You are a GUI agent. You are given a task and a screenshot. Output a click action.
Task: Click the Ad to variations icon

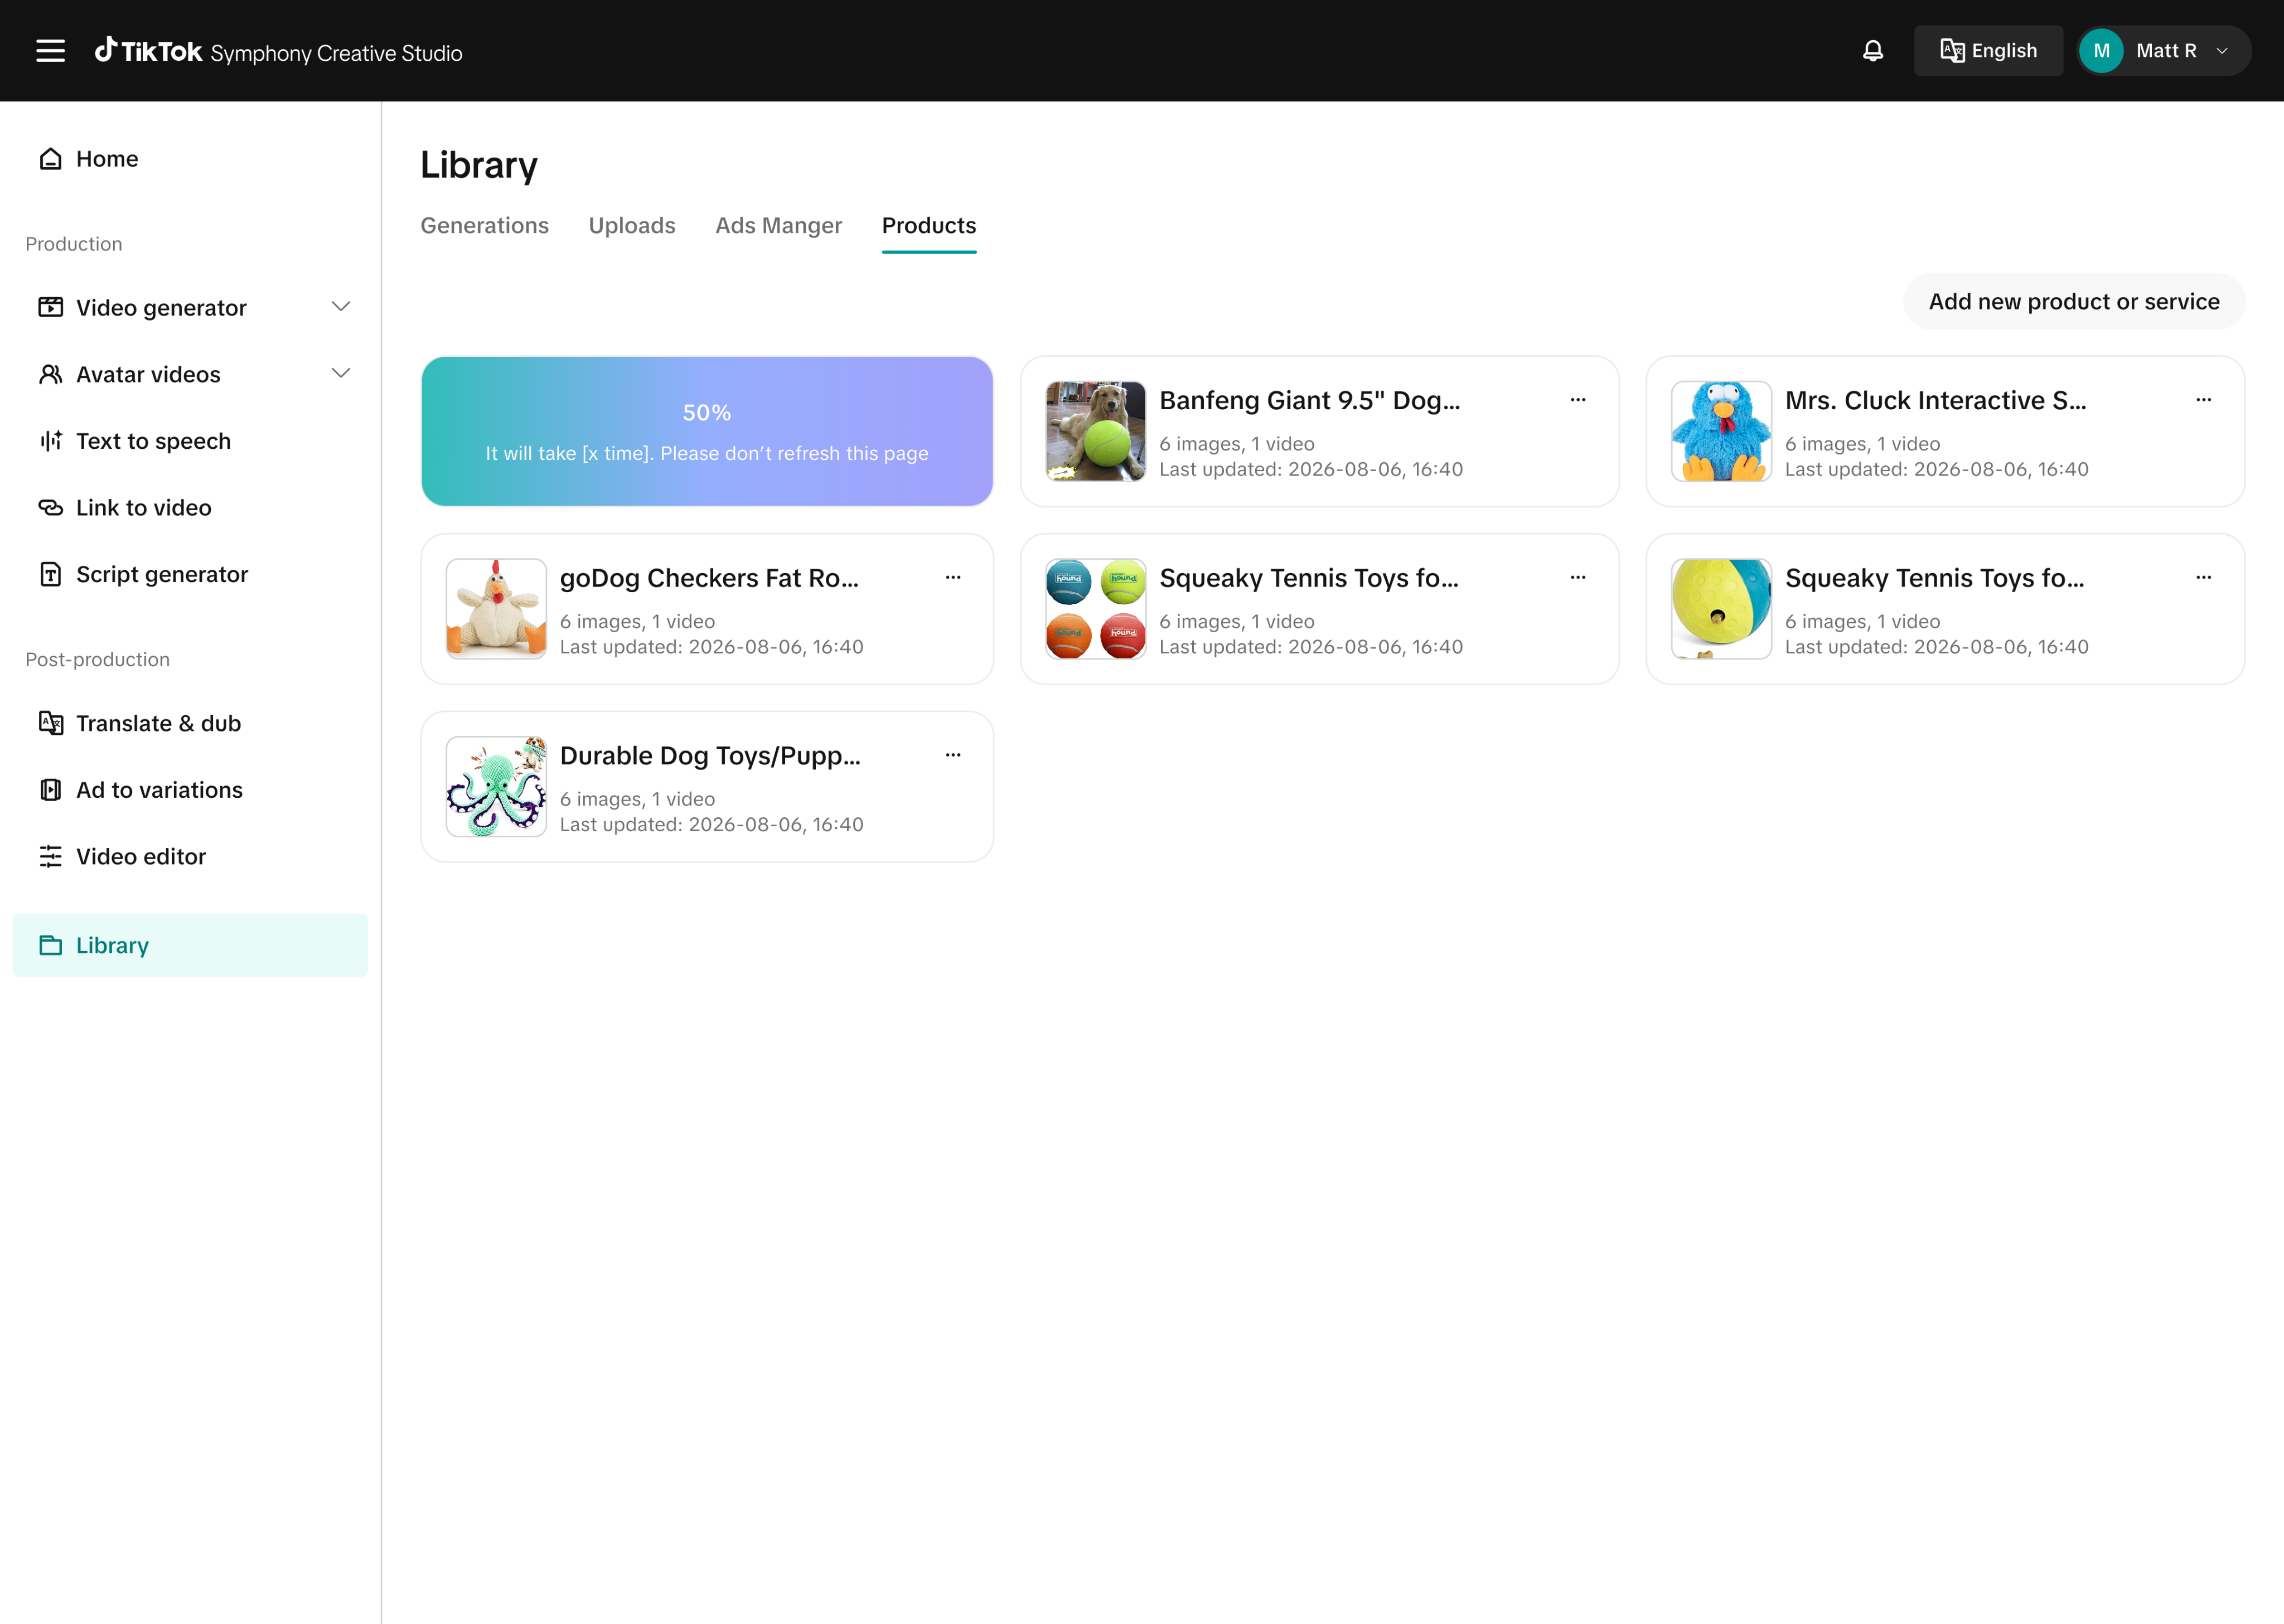point(50,790)
